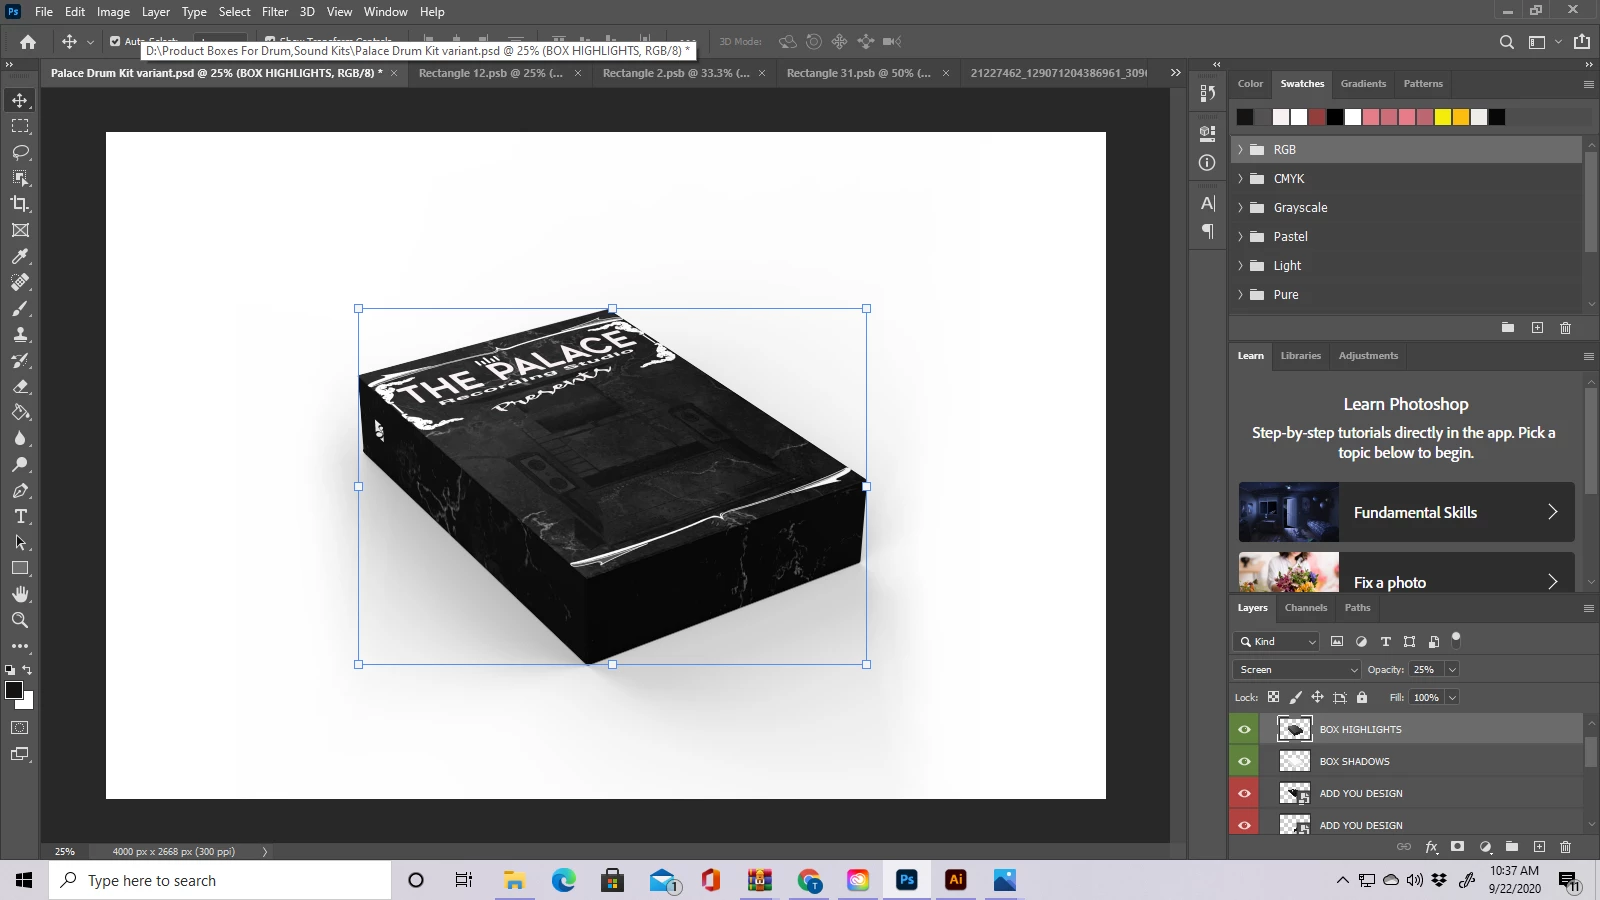
Task: Select the Path Selection tool
Action: [x=20, y=542]
